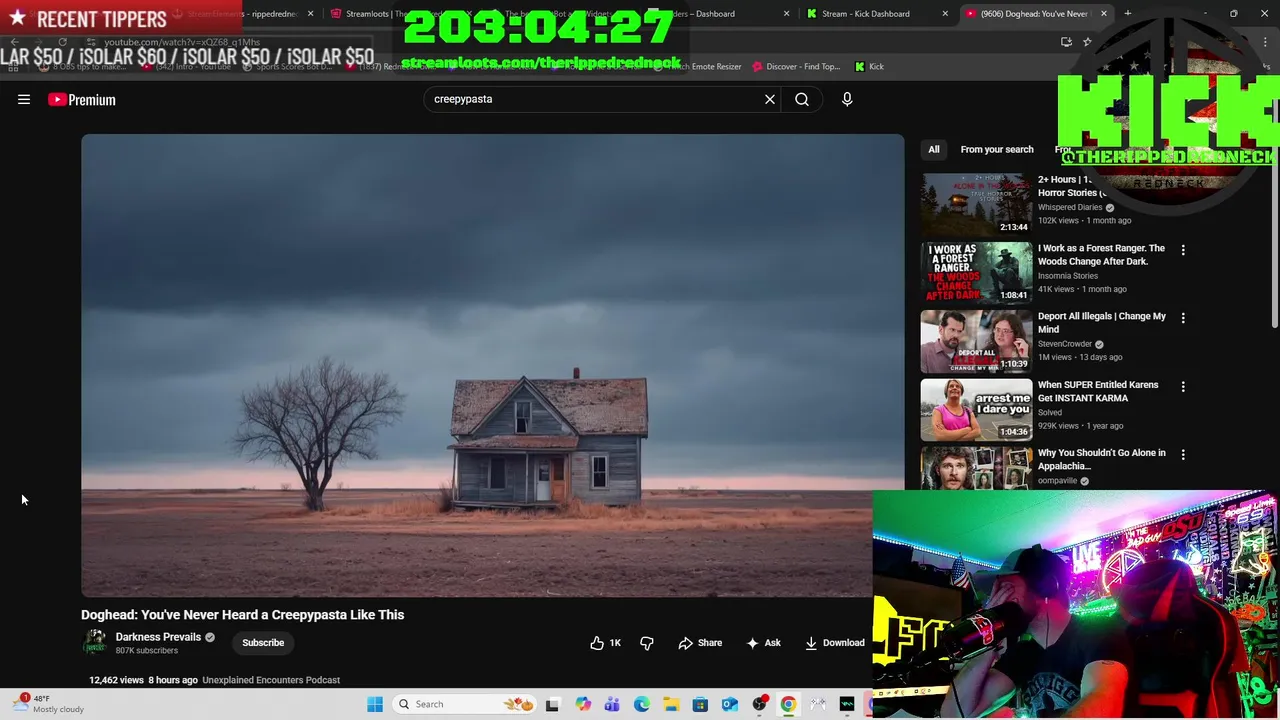Open the YouTube hamburger guide menu

click(x=24, y=99)
